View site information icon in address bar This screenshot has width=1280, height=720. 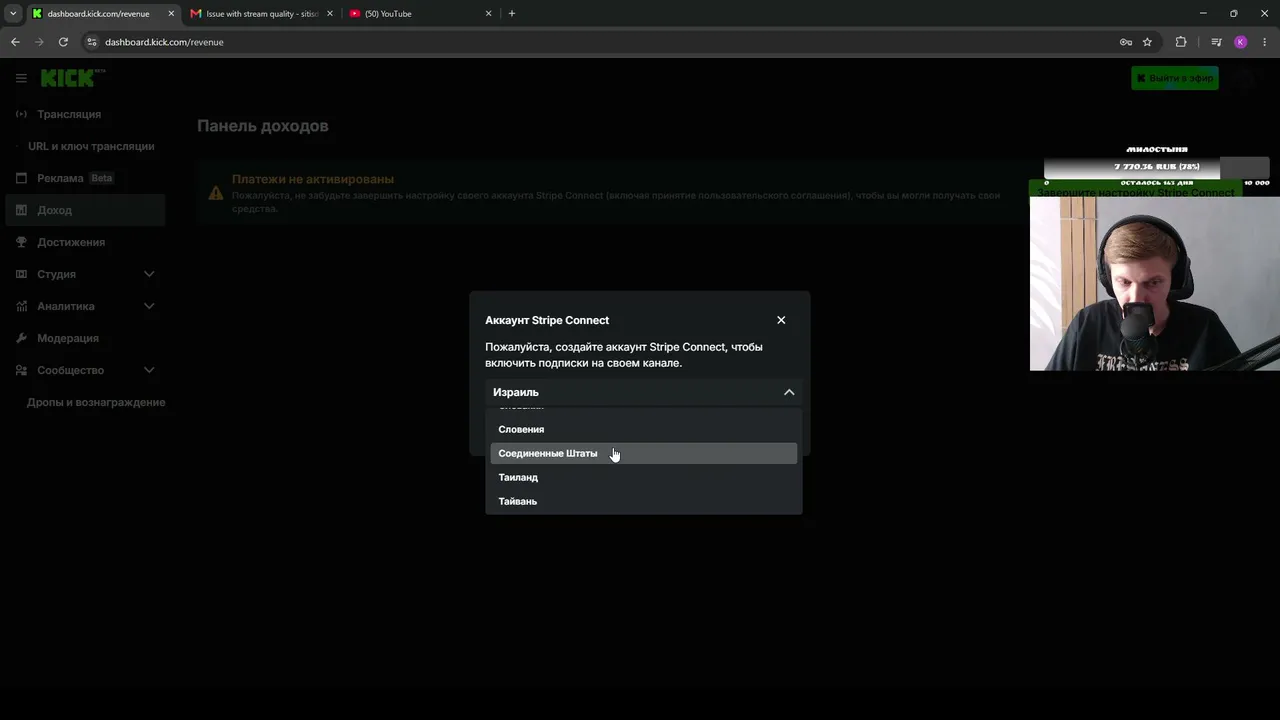tap(92, 42)
